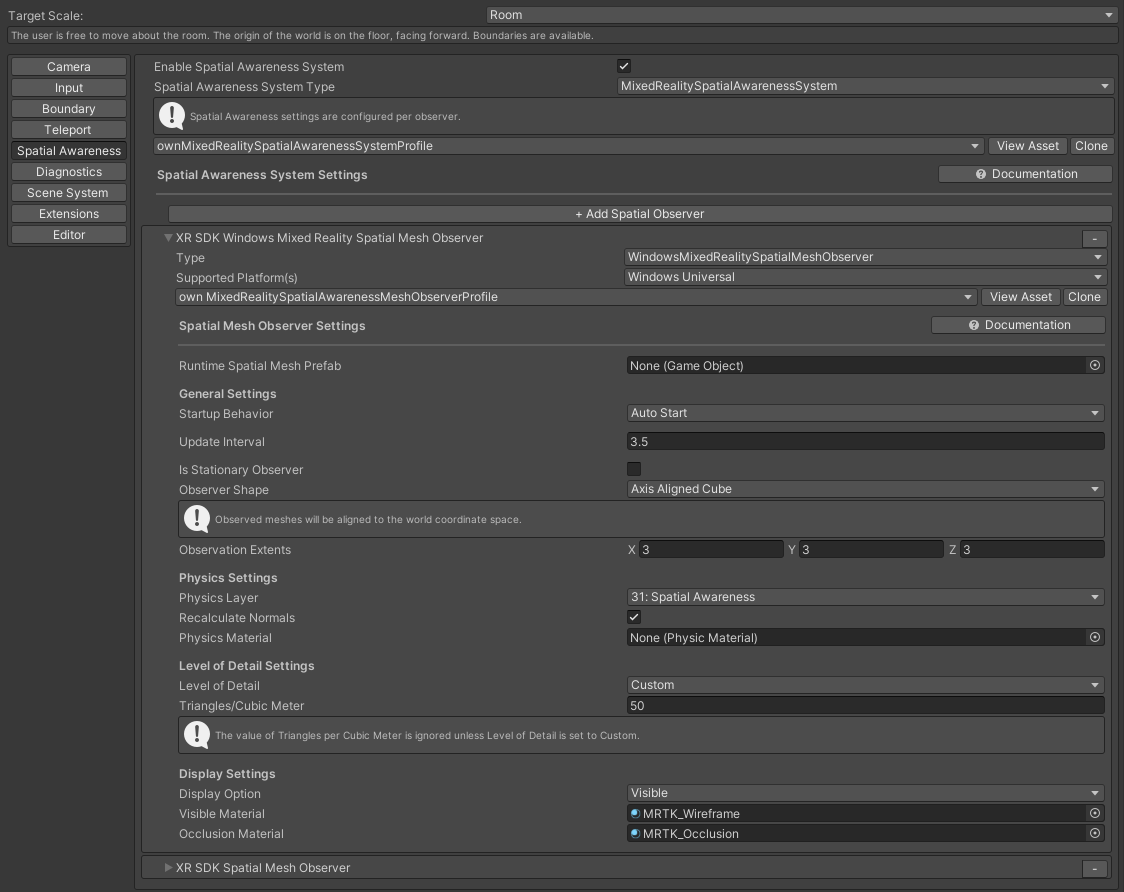Click object picker for Occlusion Material
The image size is (1124, 892).
pos(1095,833)
